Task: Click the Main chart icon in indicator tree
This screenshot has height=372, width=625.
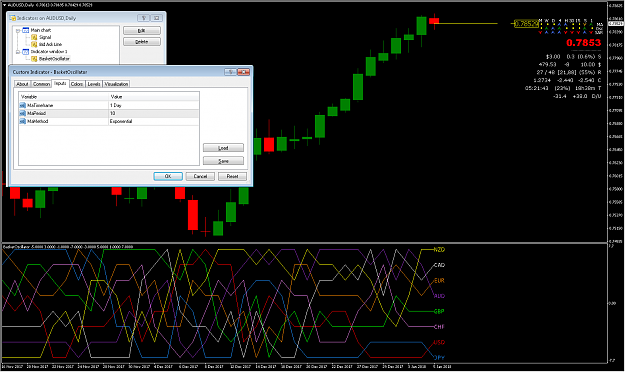Action: pyautogui.click(x=26, y=30)
